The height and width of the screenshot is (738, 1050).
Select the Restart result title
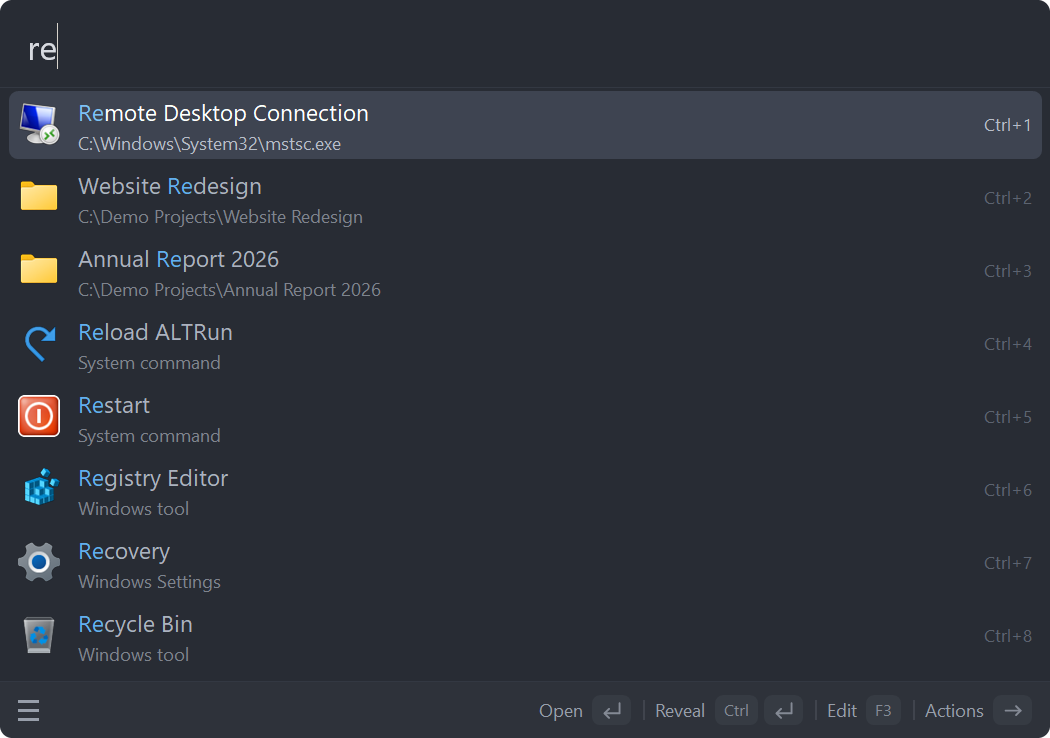114,405
